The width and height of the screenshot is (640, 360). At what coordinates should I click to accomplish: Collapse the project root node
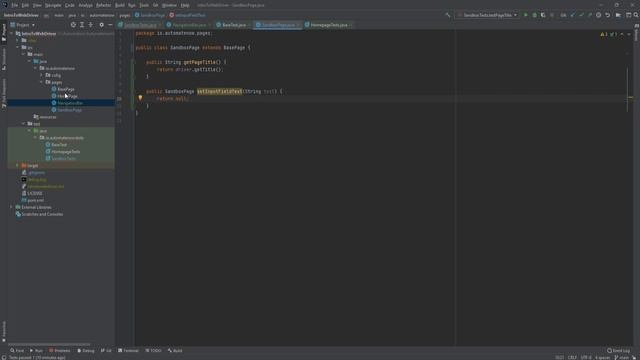[11, 33]
